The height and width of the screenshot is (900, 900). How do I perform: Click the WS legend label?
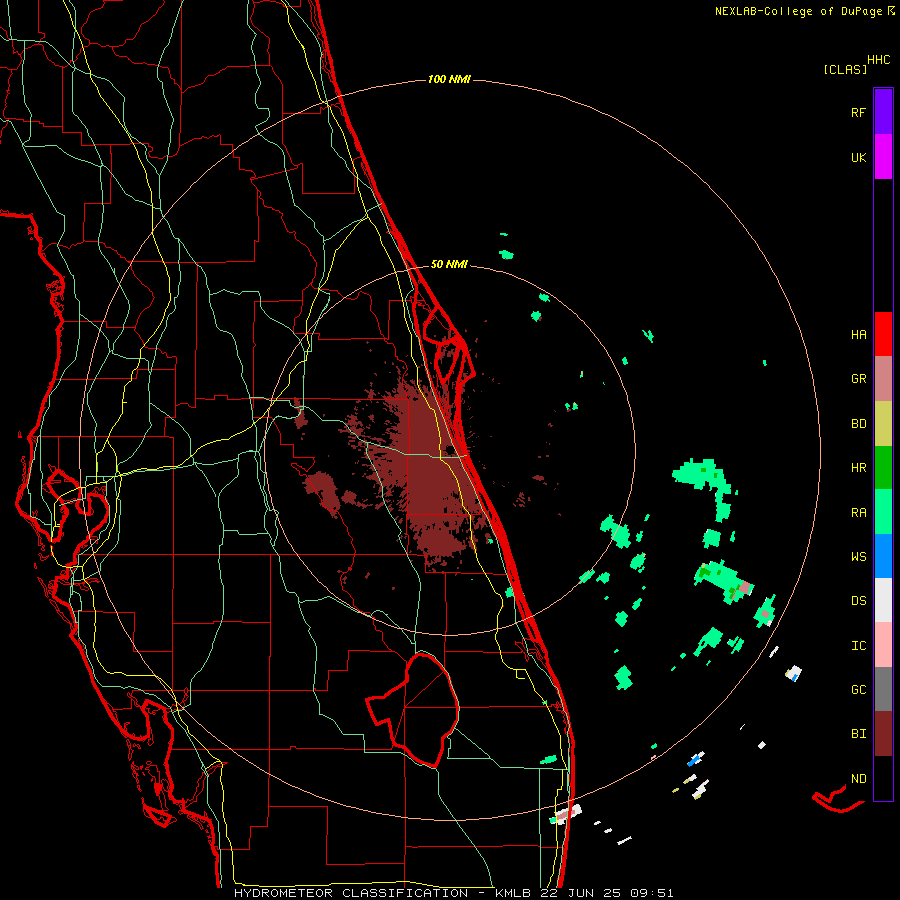(858, 556)
